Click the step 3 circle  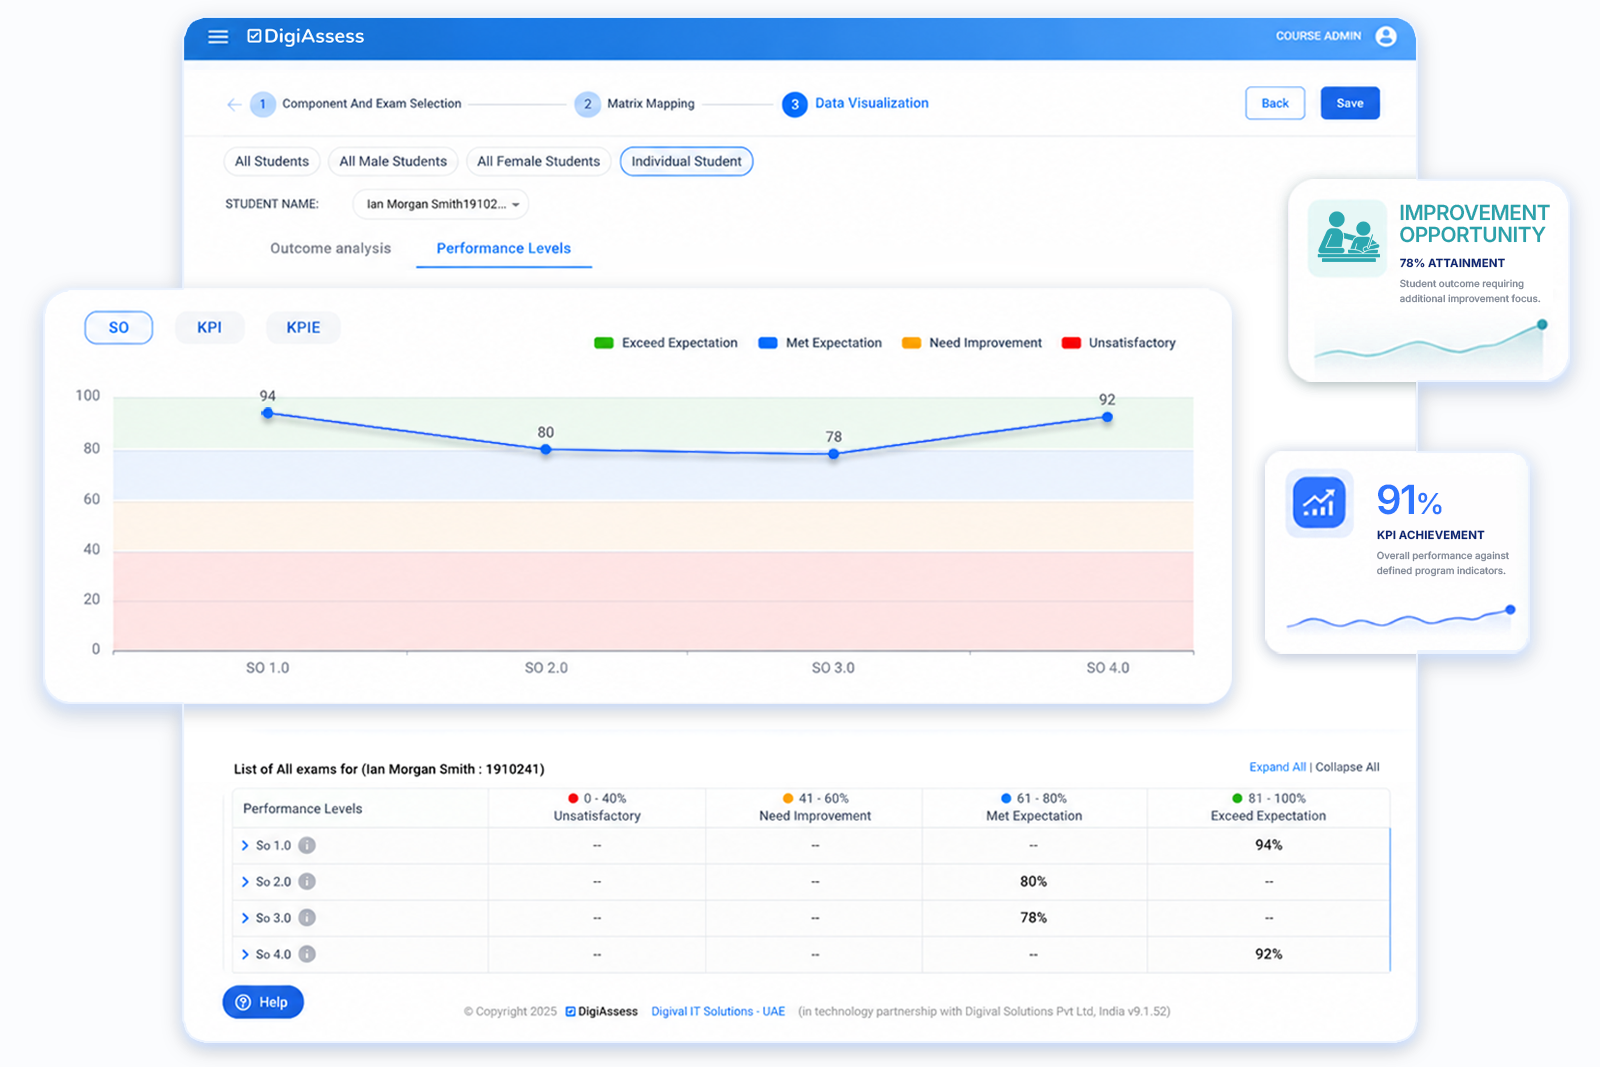click(795, 104)
